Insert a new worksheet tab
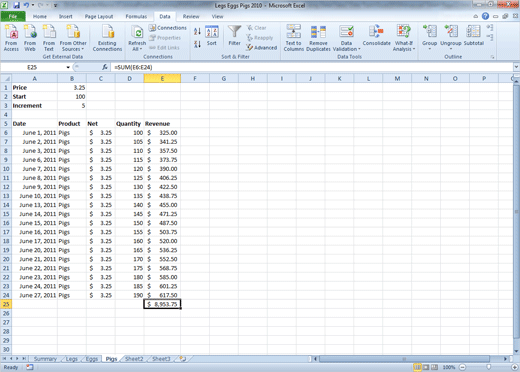Image resolution: width=520 pixels, height=372 pixels. click(x=182, y=359)
